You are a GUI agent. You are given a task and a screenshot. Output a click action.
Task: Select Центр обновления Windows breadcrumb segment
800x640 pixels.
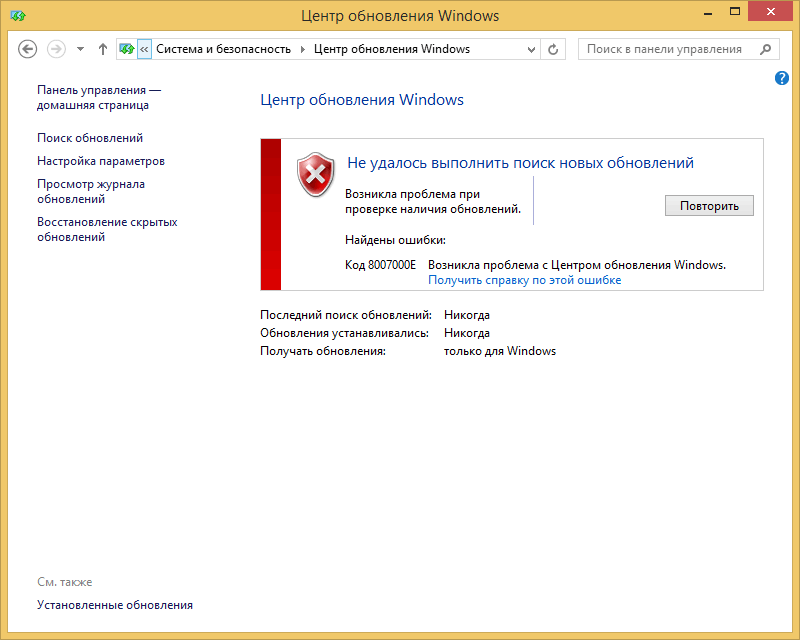pyautogui.click(x=391, y=49)
